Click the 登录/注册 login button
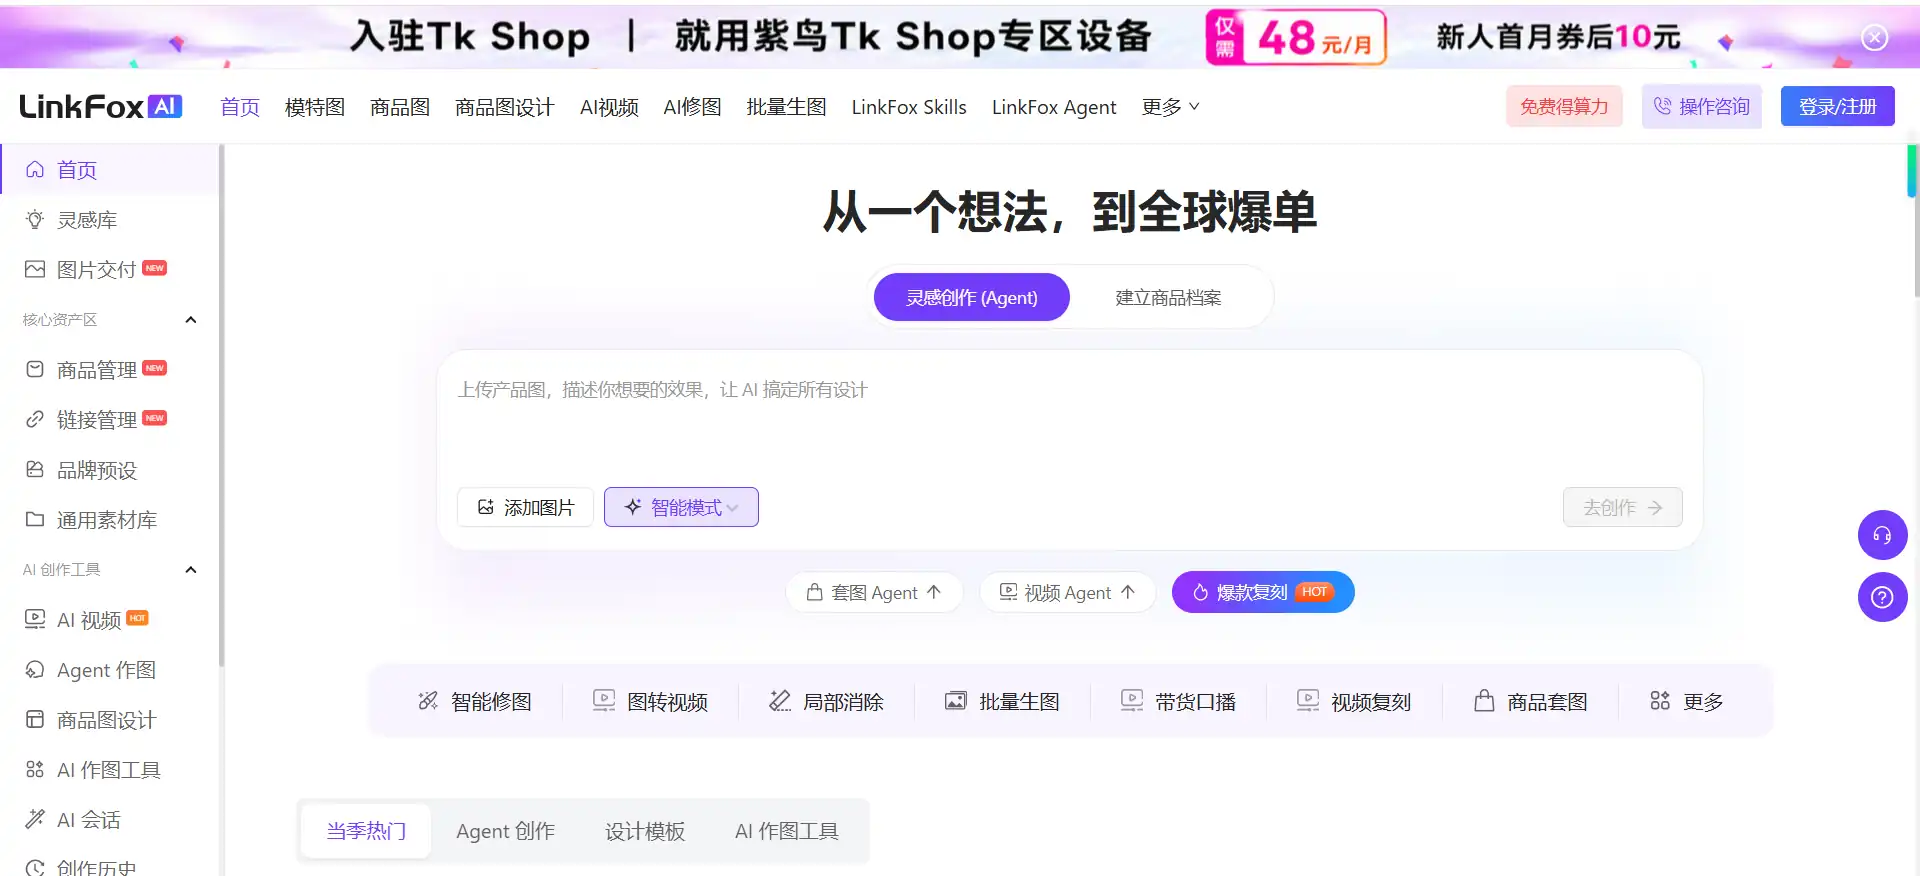Screen dimensions: 1920x876 tap(1838, 106)
